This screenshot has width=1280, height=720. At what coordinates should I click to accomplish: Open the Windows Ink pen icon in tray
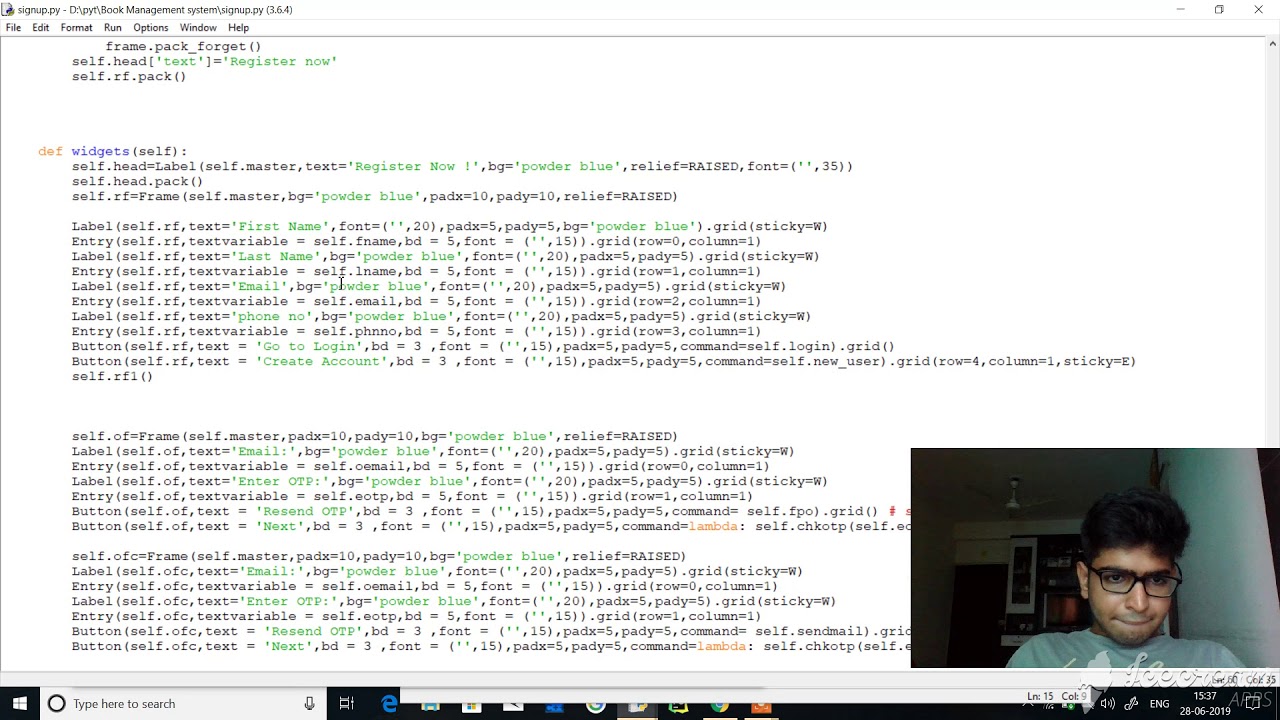click(x=1133, y=703)
